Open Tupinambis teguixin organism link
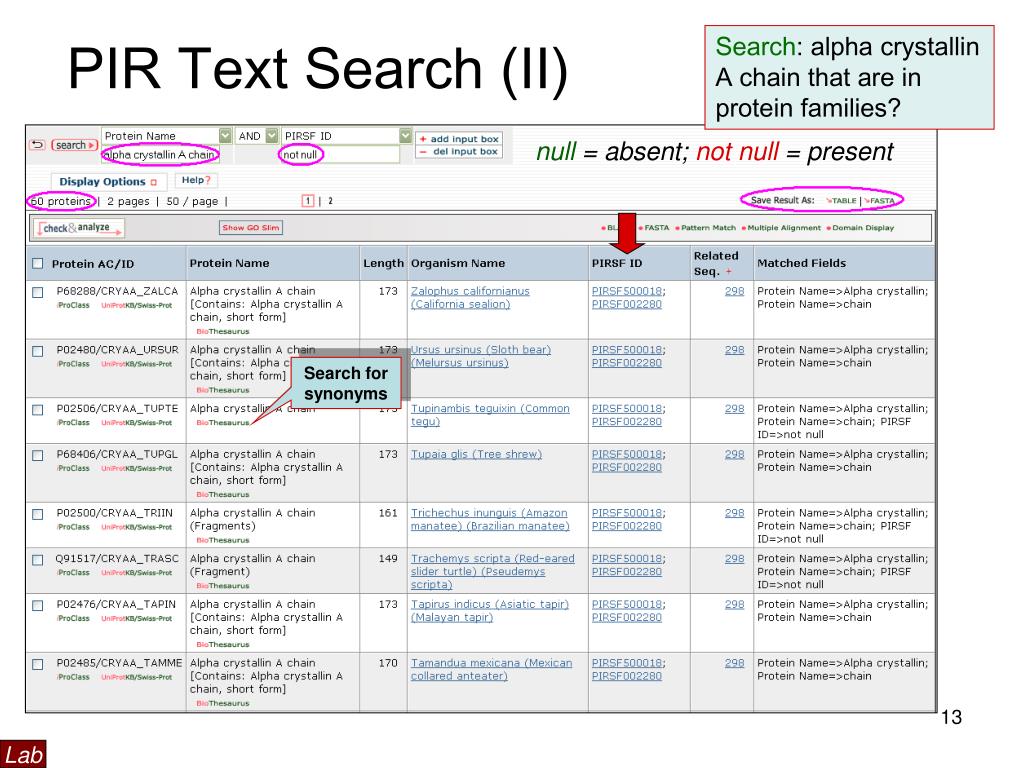 point(490,415)
